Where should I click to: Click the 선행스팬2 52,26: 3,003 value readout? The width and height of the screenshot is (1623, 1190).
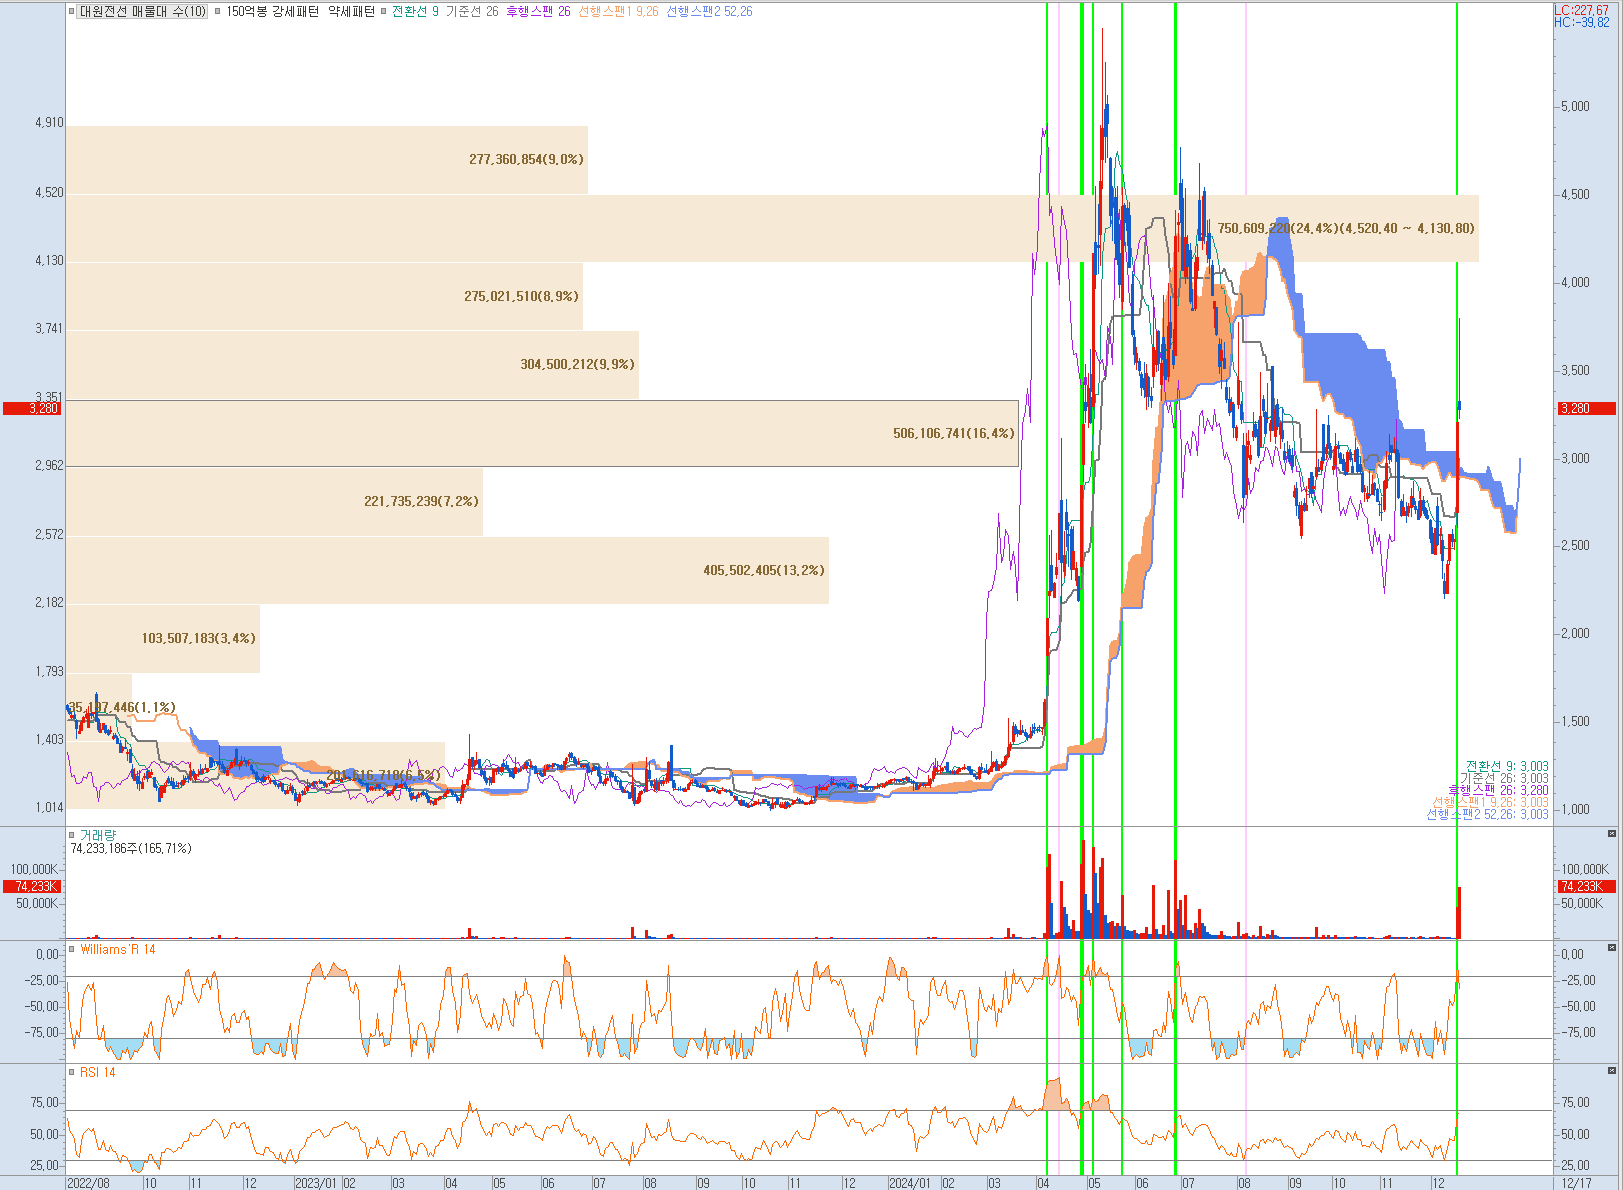(x=1487, y=814)
